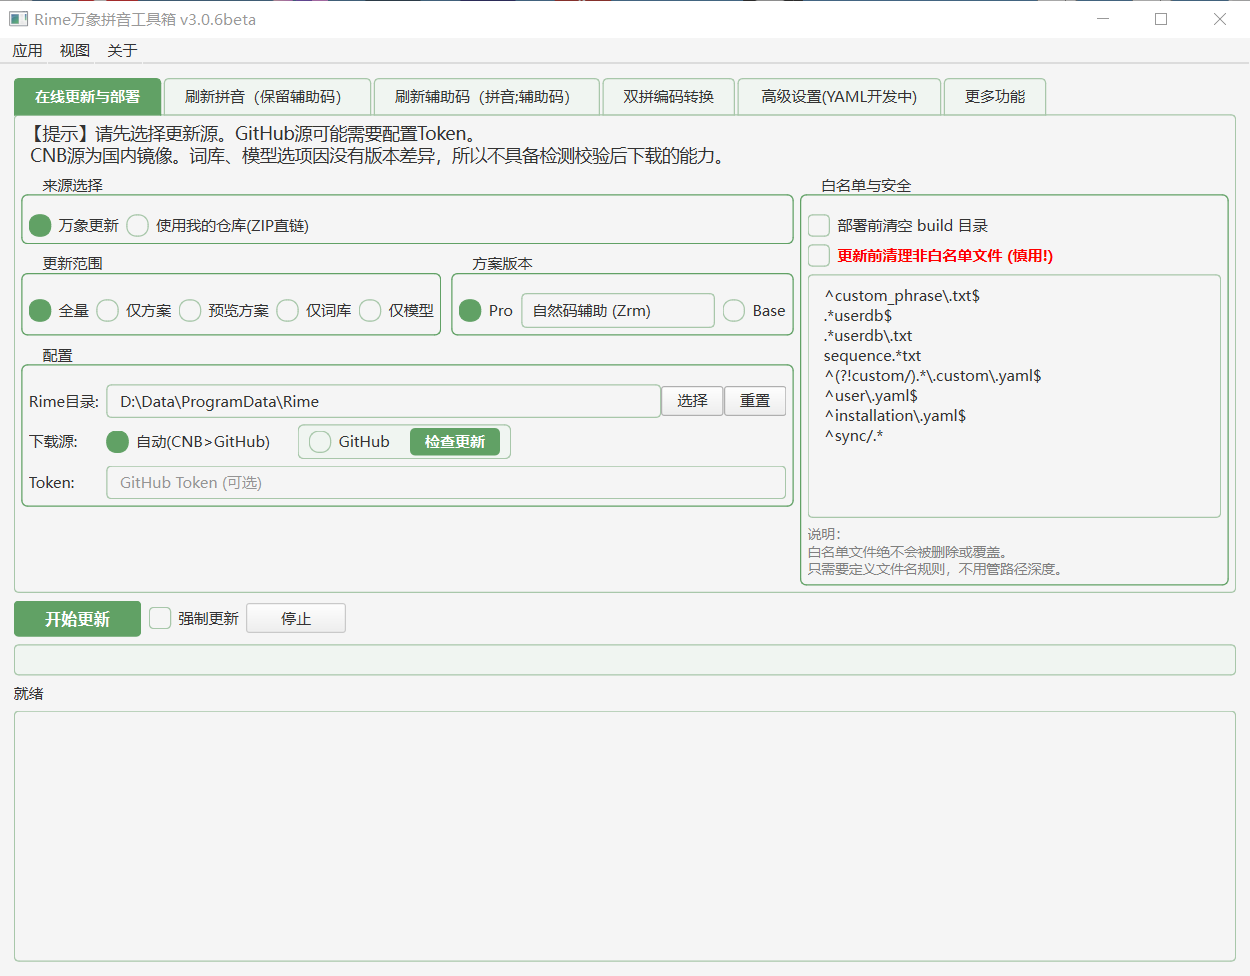1250x976 pixels.
Task: Click the GitHub Token input field
Action: point(446,483)
